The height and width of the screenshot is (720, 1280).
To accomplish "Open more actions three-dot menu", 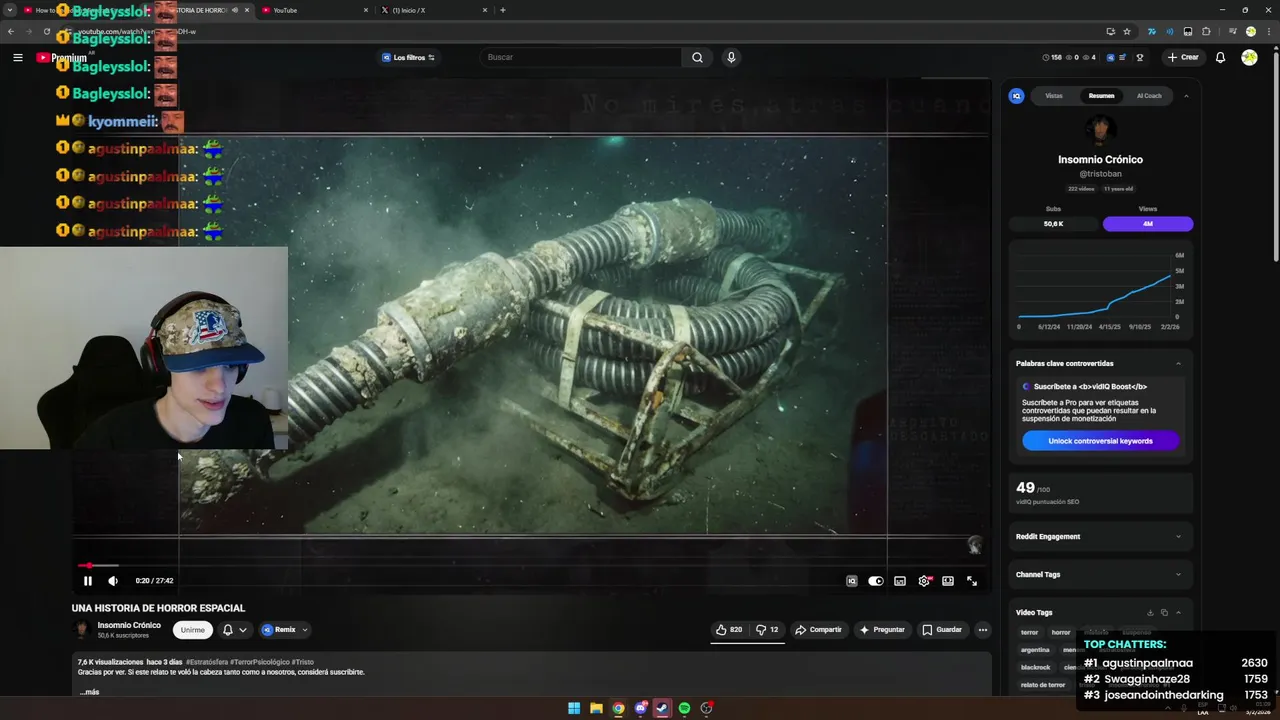I will 983,630.
